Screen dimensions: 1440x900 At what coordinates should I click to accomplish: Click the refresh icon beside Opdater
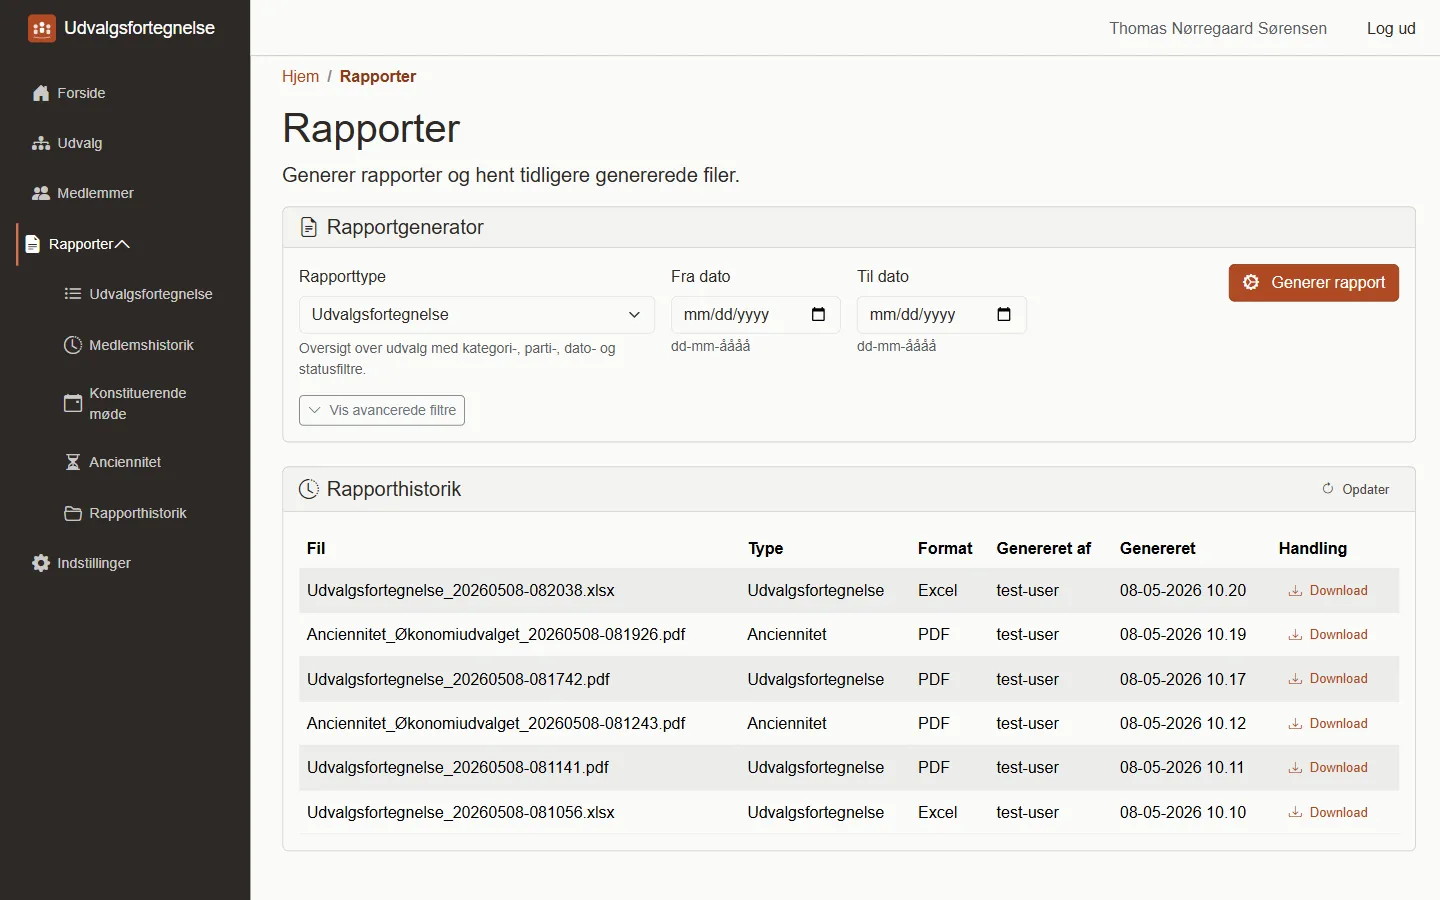(x=1328, y=489)
